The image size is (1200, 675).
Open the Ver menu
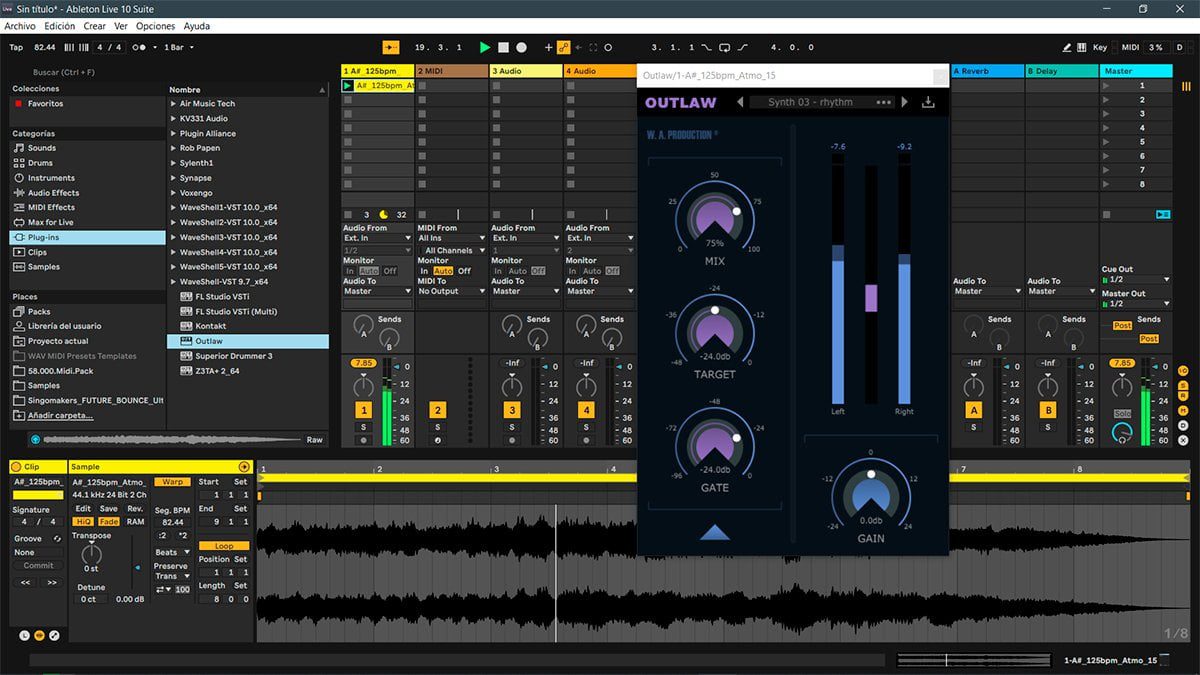121,26
